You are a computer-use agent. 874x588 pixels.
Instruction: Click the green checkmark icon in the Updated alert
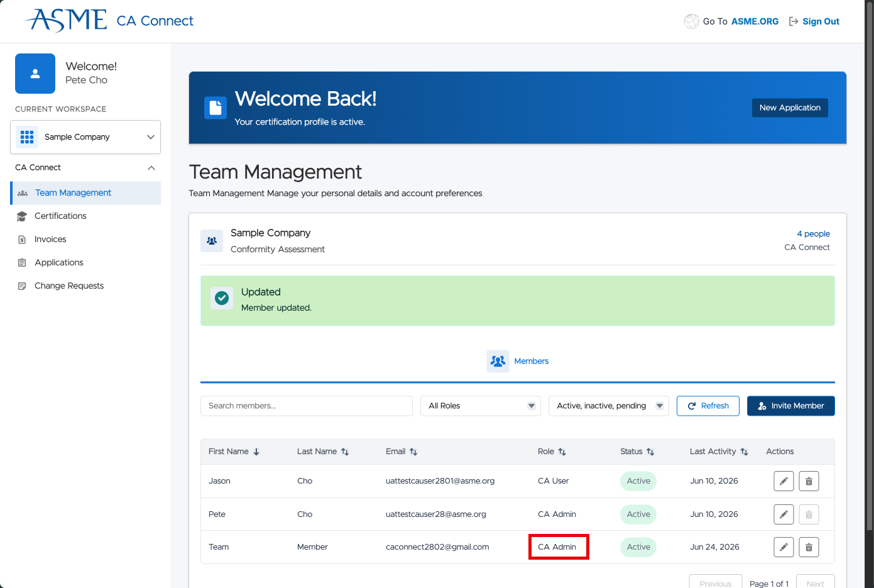pyautogui.click(x=222, y=298)
